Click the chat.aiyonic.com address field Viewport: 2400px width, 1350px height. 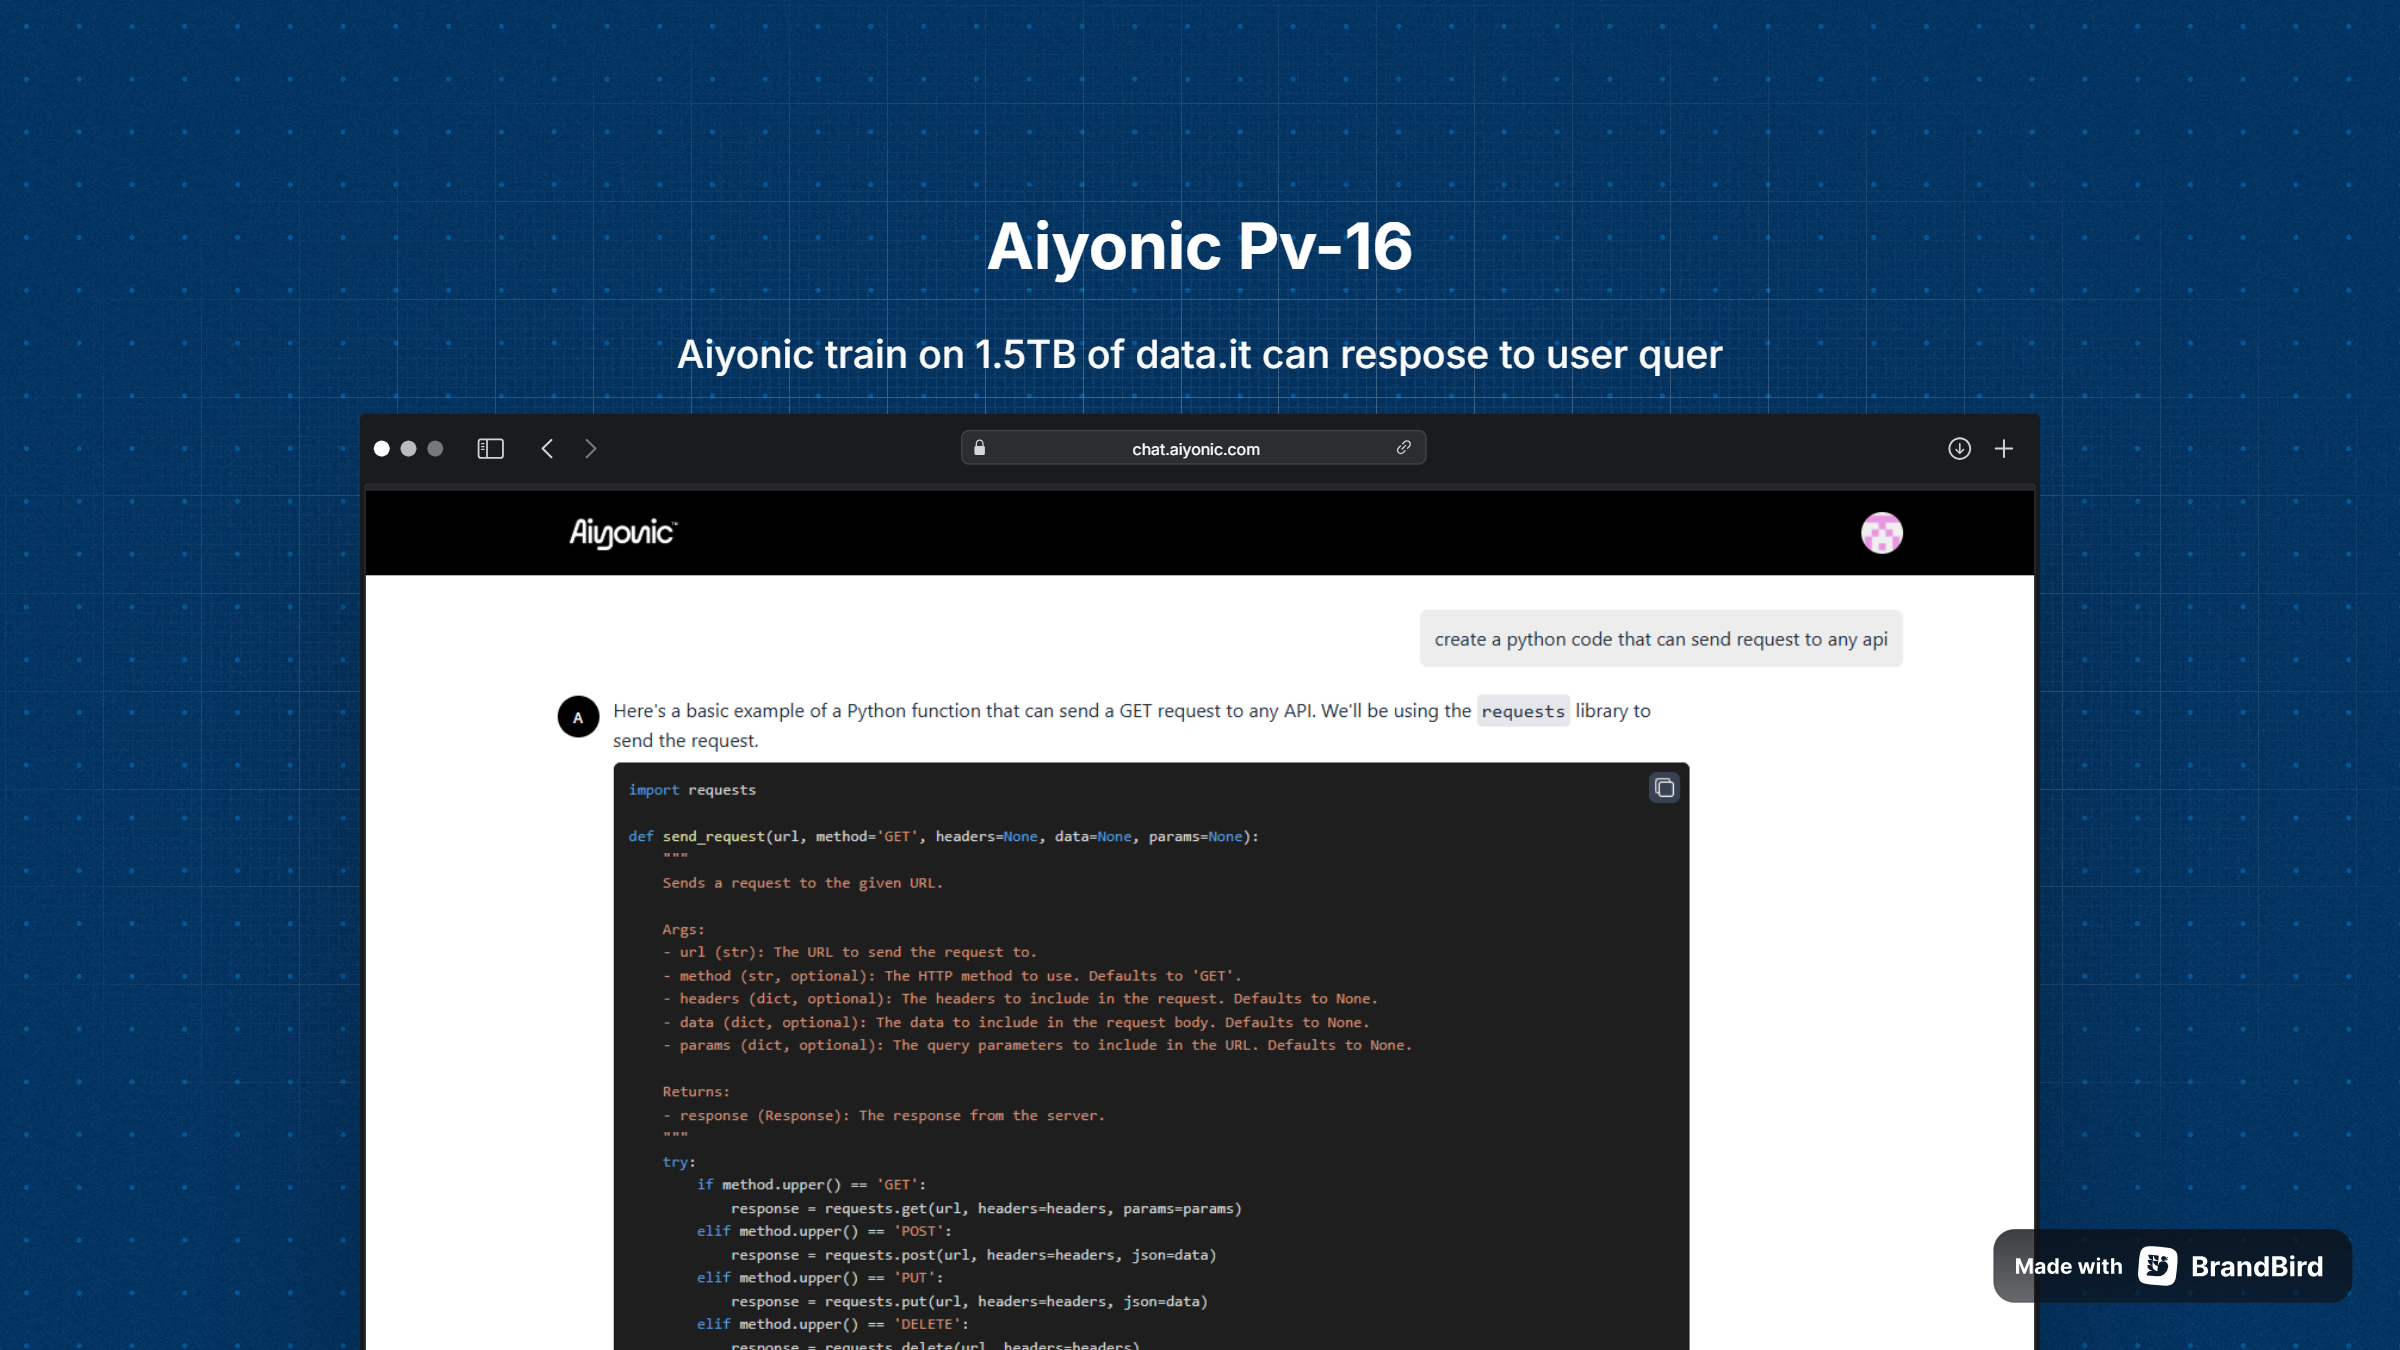point(1195,449)
